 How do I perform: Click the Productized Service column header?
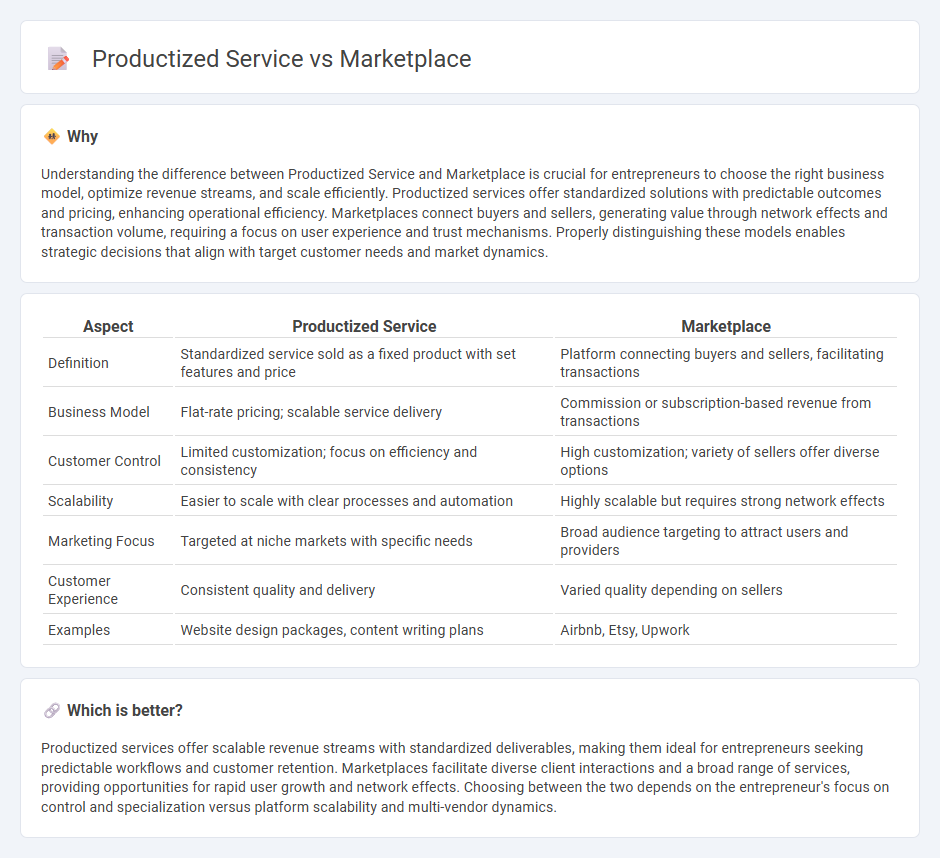coord(364,326)
